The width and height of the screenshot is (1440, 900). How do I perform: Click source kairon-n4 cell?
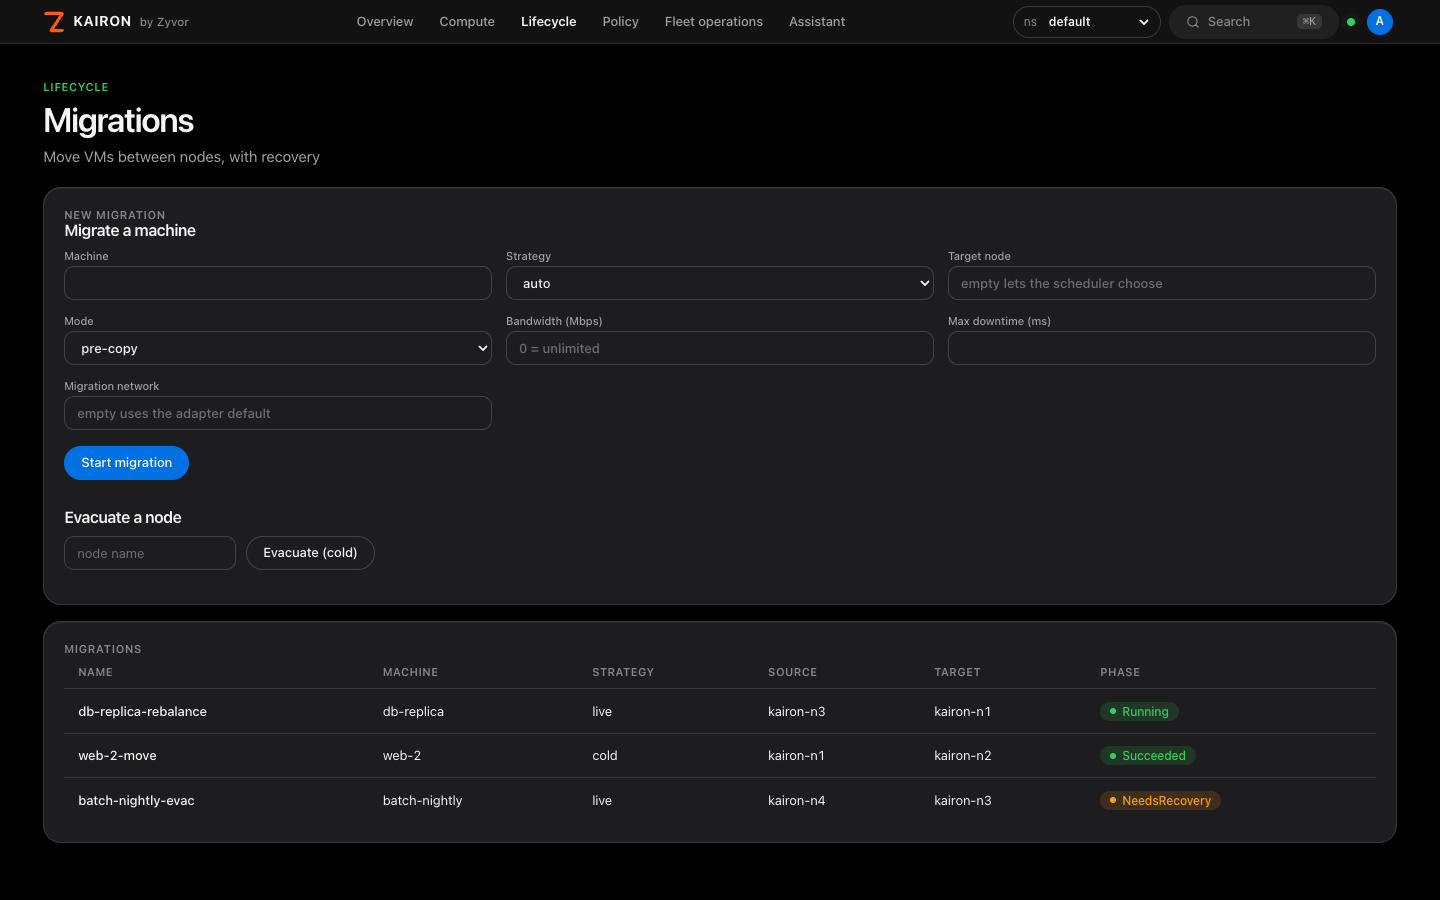[797, 801]
